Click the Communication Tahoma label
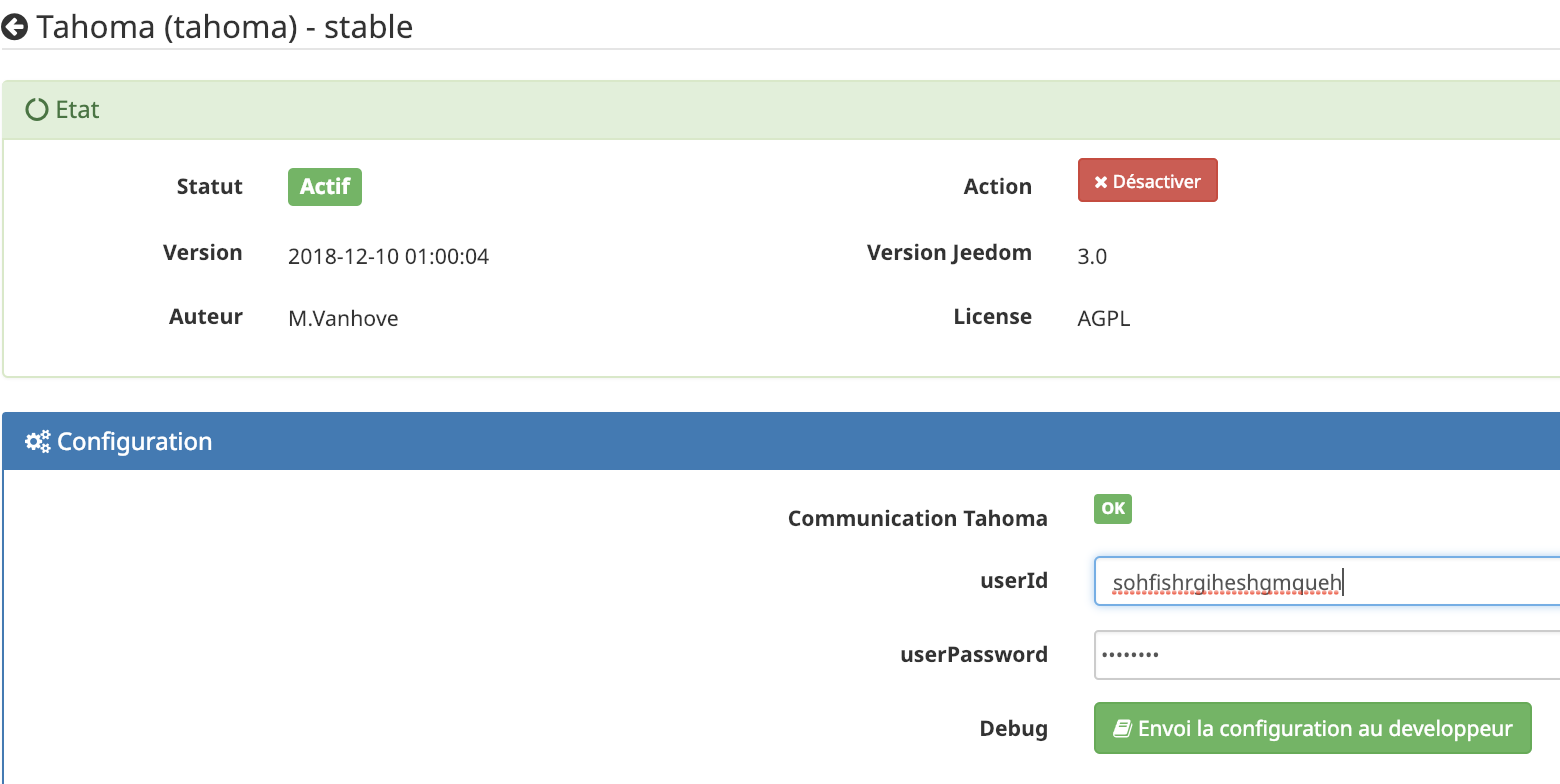The image size is (1560, 784). click(918, 518)
